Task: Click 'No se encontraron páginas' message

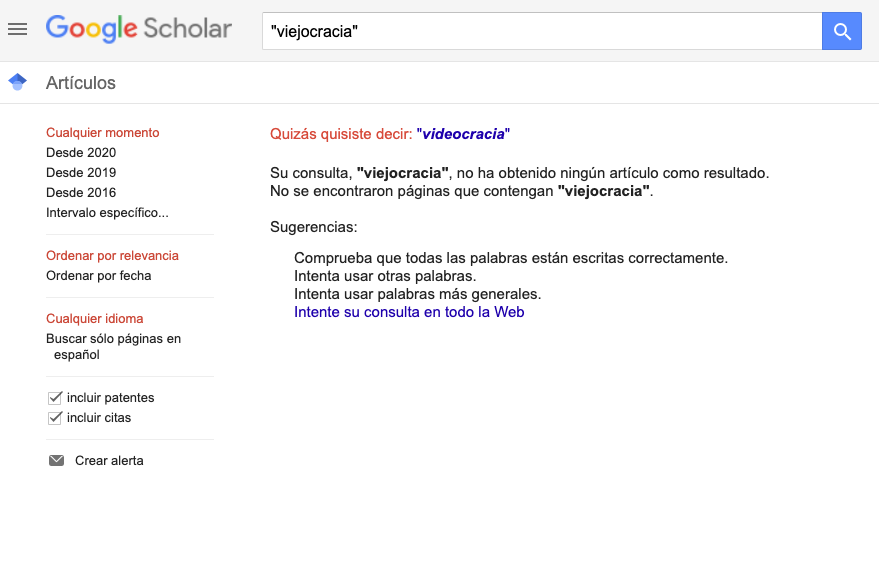Action: point(462,191)
